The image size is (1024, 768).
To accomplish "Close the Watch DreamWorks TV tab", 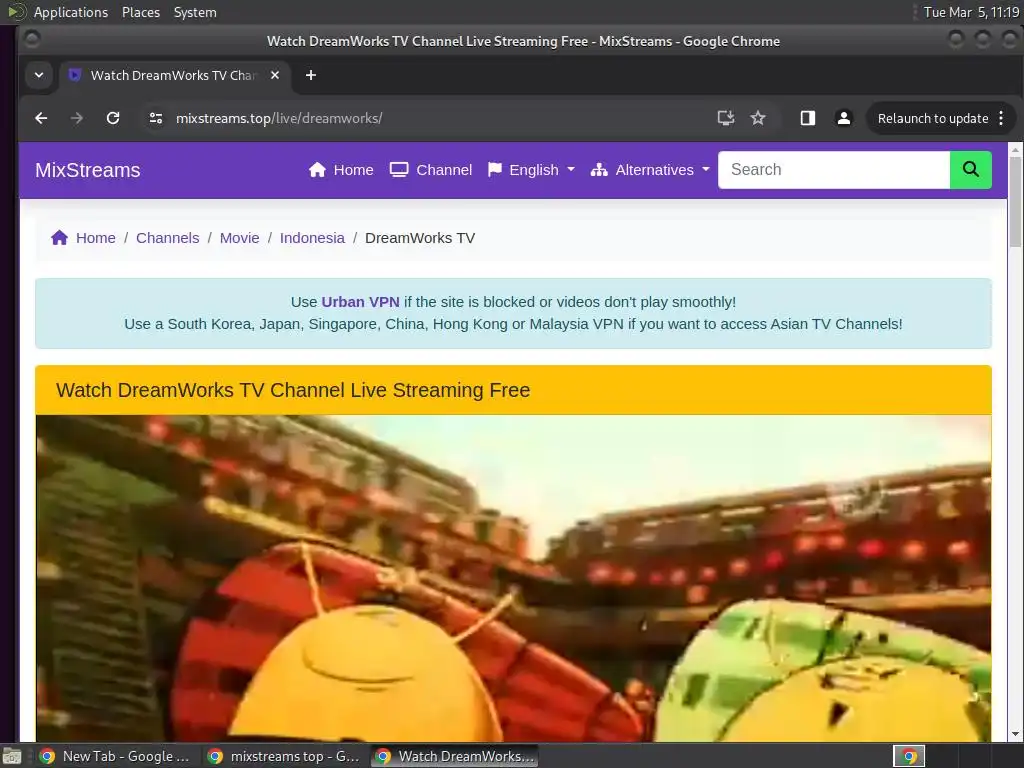I will coord(275,75).
